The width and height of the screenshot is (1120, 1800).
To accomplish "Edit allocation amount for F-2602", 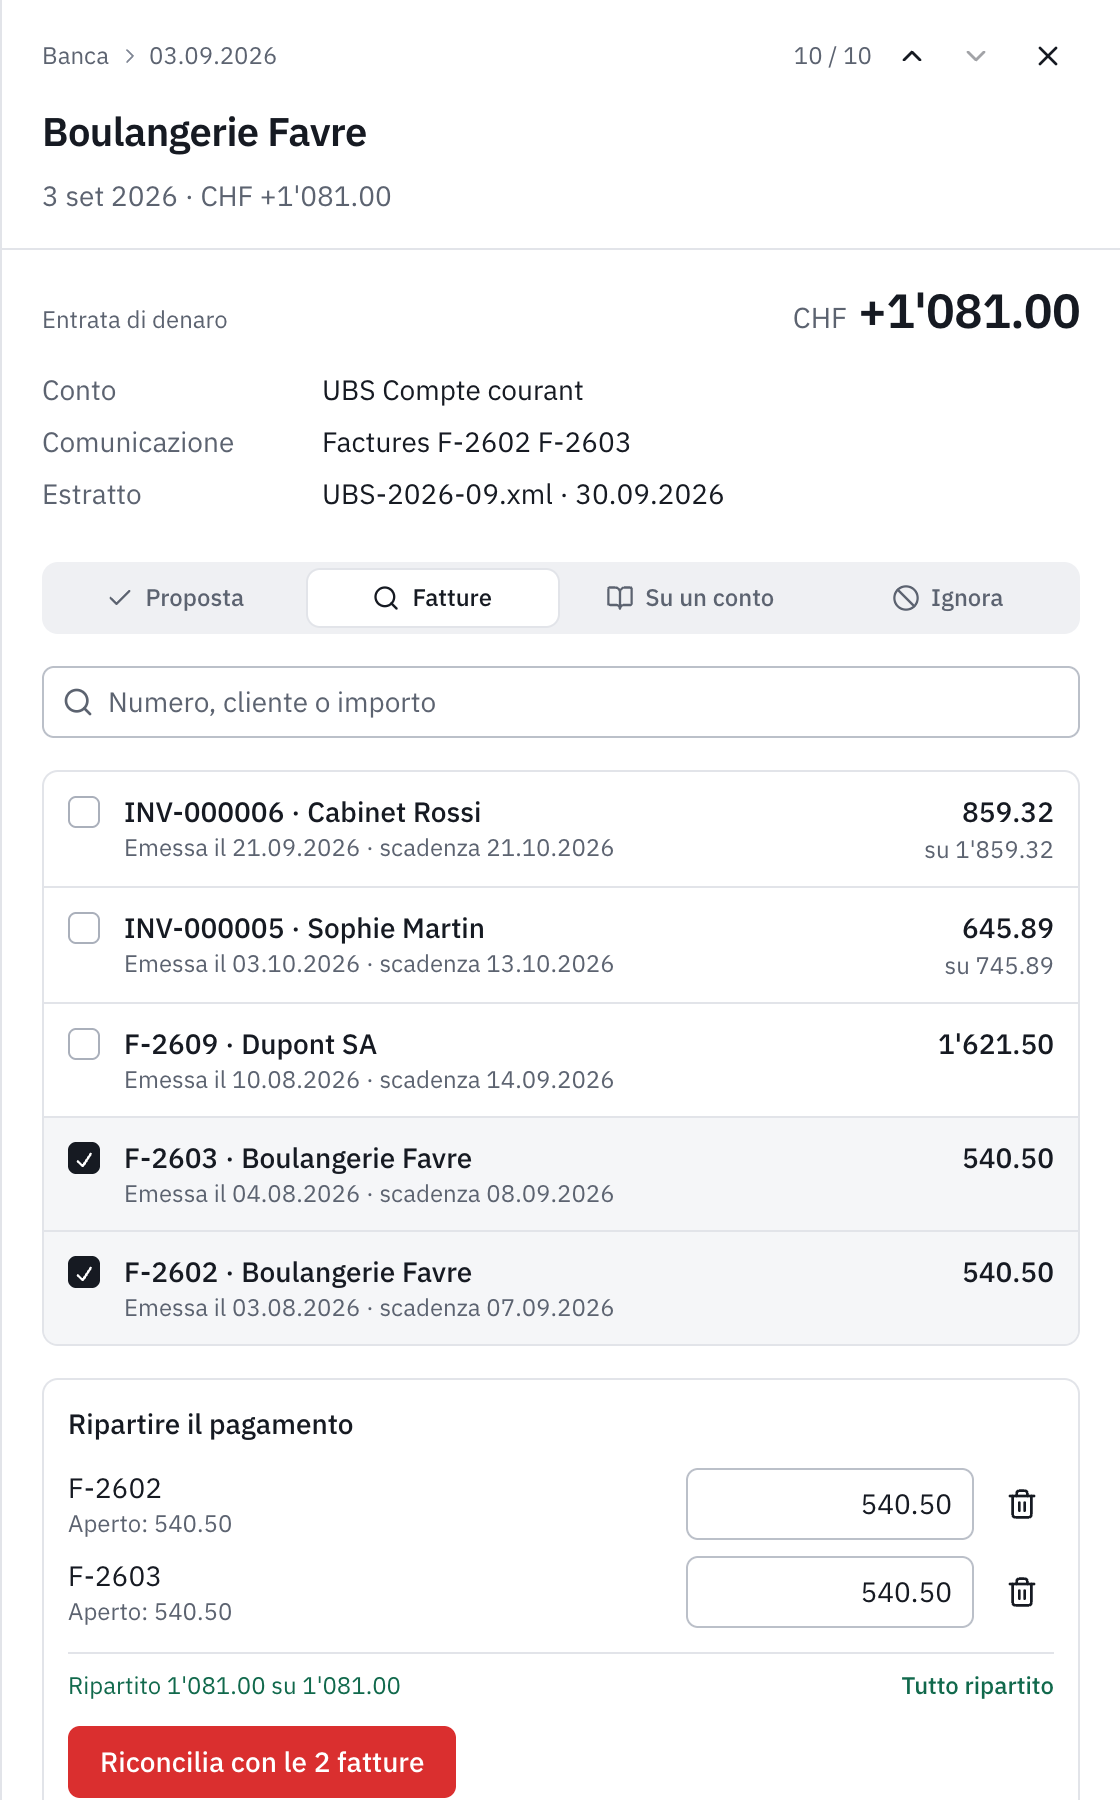I will 830,1504.
